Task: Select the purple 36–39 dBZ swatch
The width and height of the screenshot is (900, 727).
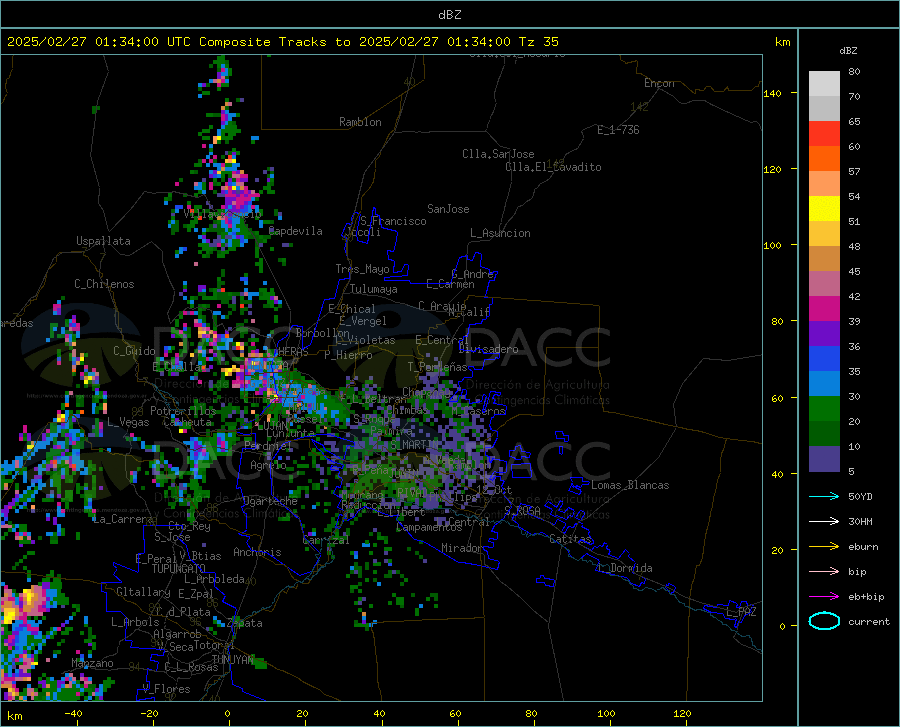Action: 824,334
